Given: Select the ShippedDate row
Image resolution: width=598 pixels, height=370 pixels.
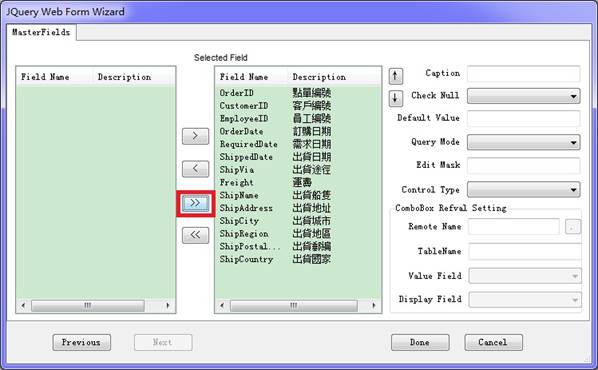Looking at the screenshot, I should tap(297, 157).
